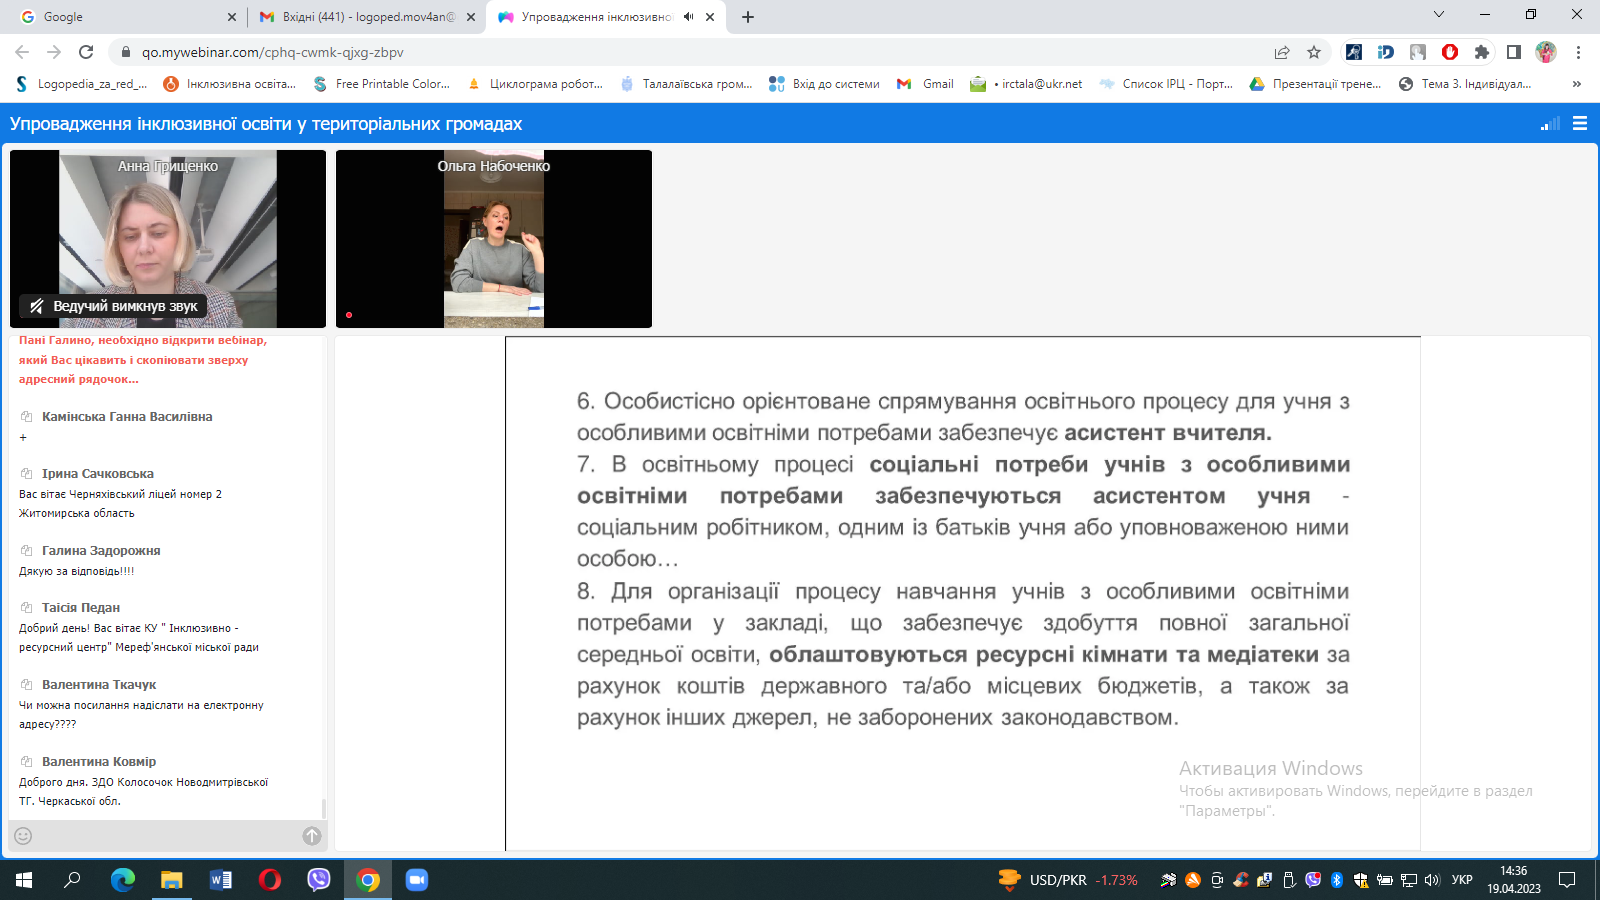Open the Тема 3. Індивідуал bookmark
The image size is (1600, 900).
pos(1465,84)
